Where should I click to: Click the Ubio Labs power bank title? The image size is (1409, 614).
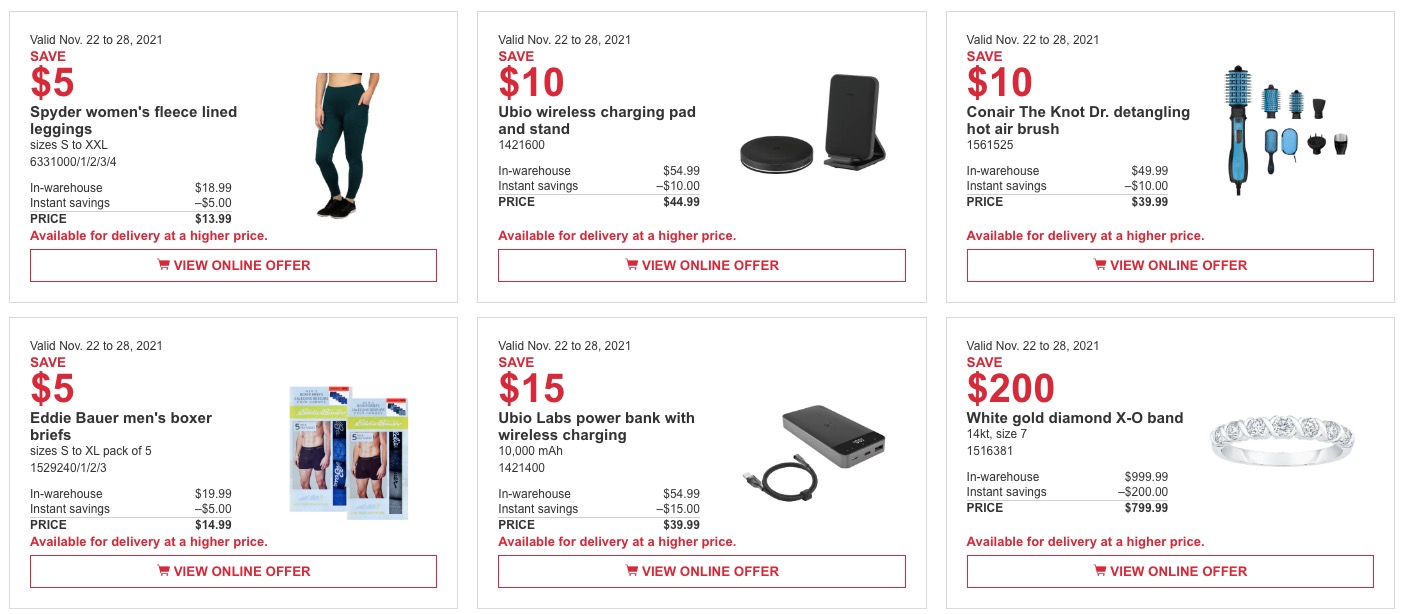(596, 426)
